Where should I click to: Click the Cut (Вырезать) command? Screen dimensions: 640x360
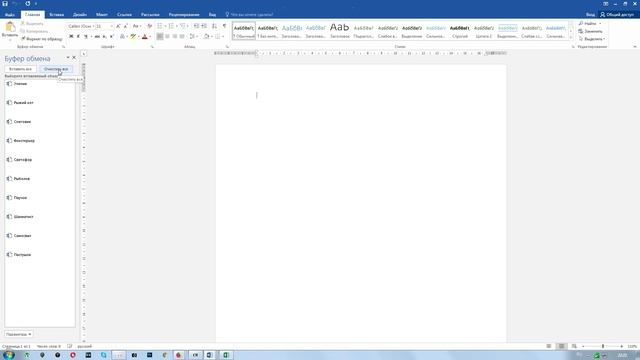(x=32, y=24)
